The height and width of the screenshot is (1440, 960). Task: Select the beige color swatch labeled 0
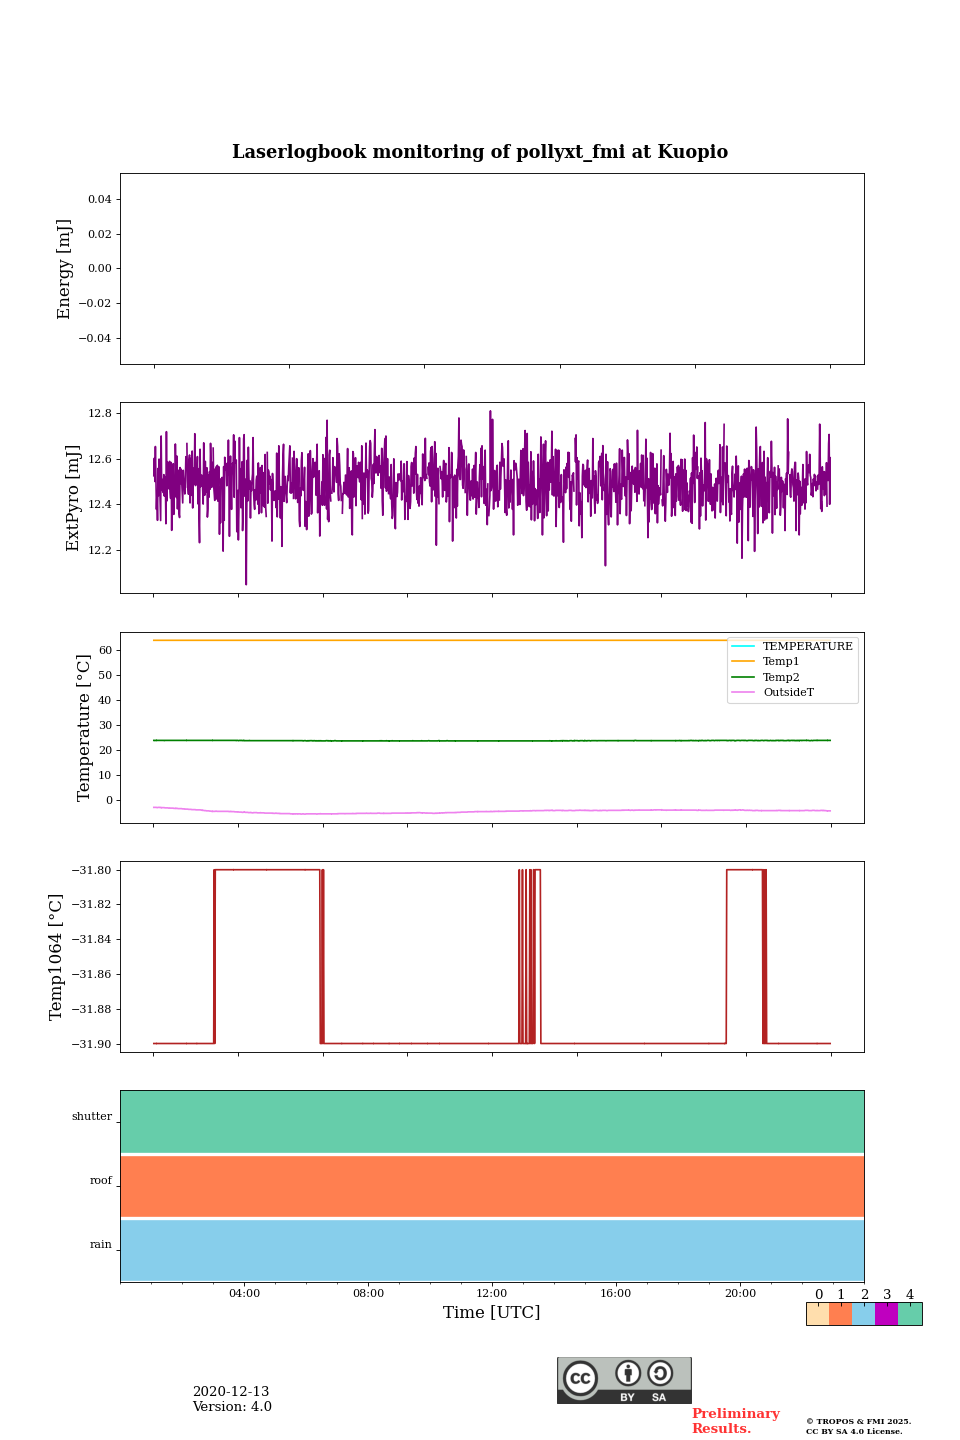coord(817,1314)
